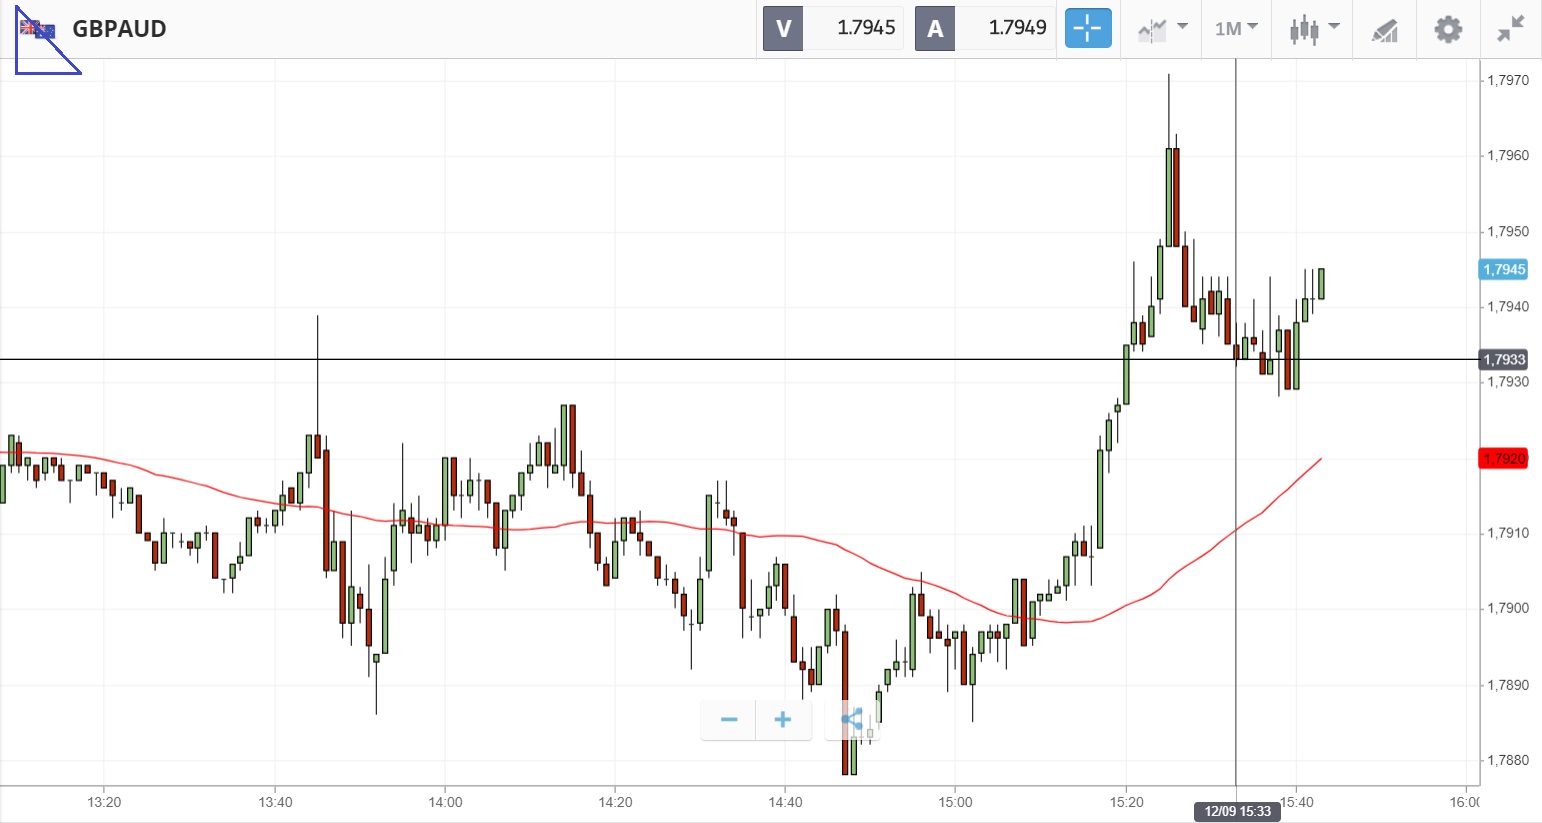Share the chart via share icon
This screenshot has height=823, width=1542.
pos(852,720)
